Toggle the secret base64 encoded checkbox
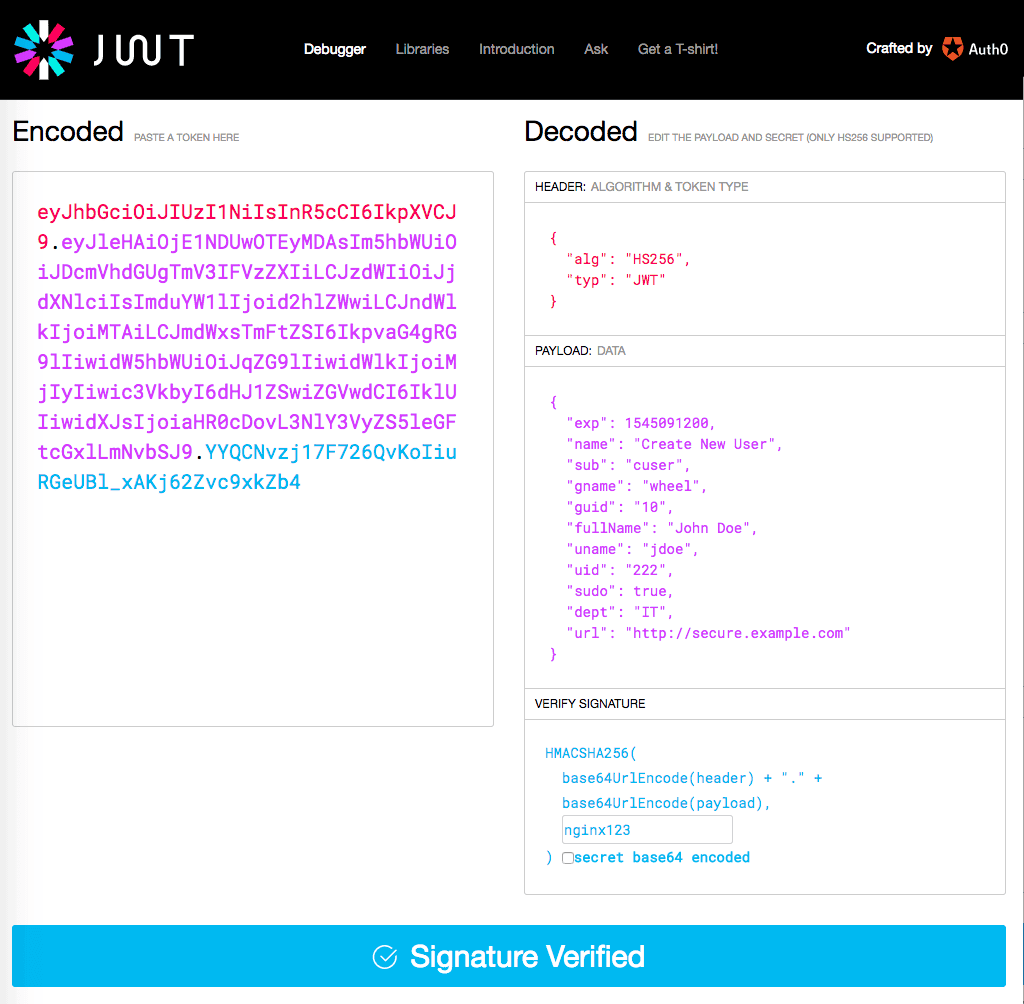The image size is (1024, 1004). [x=568, y=858]
